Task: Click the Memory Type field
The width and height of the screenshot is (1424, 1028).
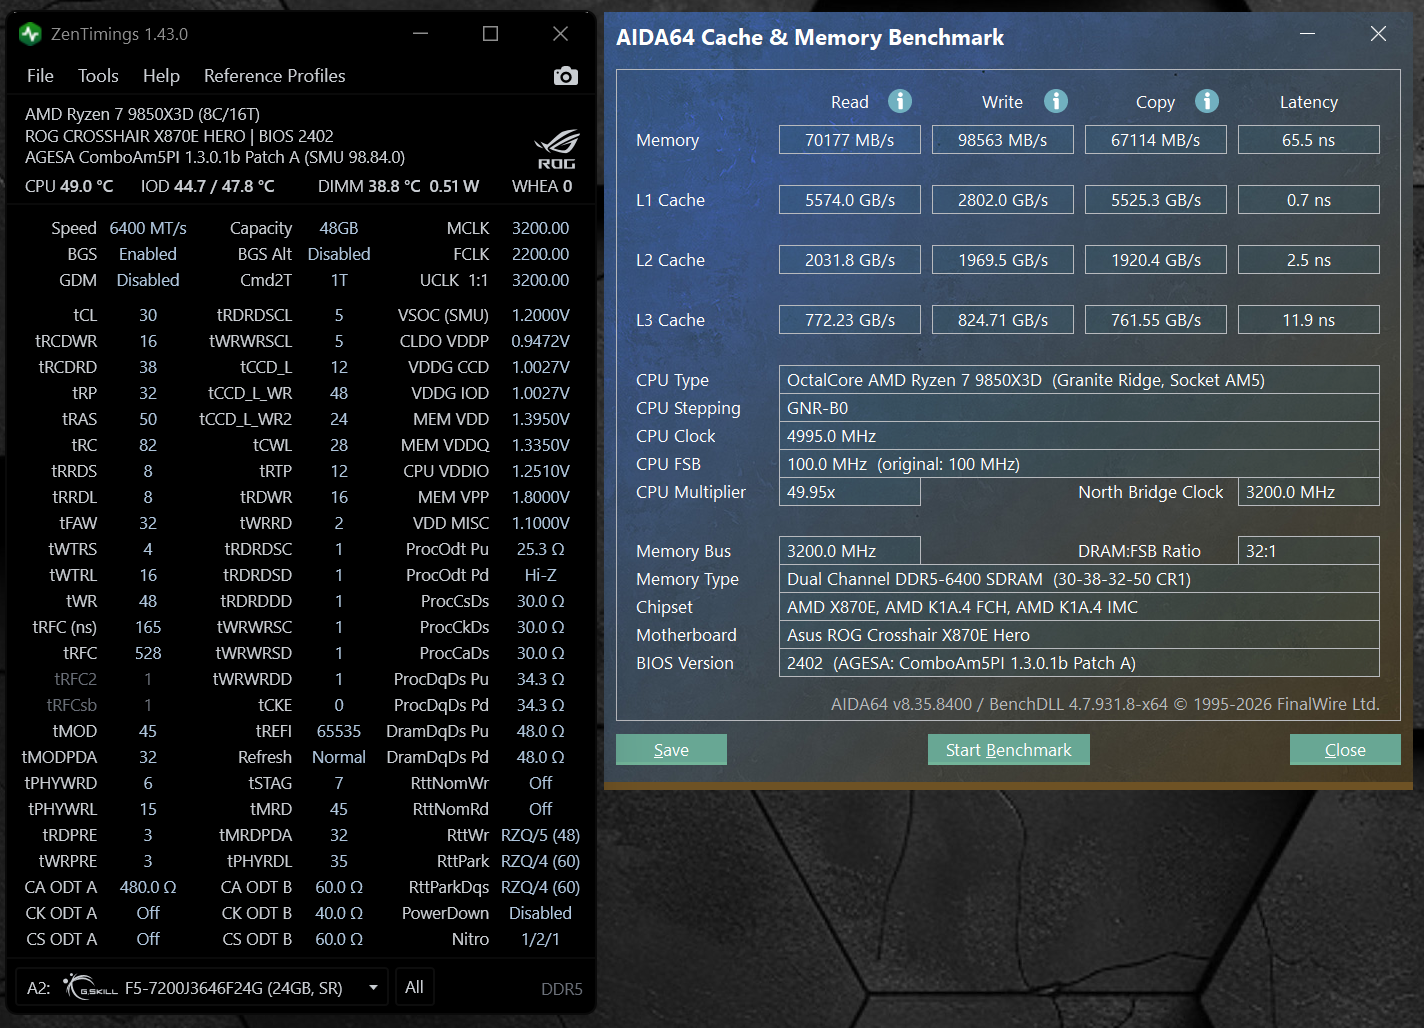Action: click(1079, 579)
